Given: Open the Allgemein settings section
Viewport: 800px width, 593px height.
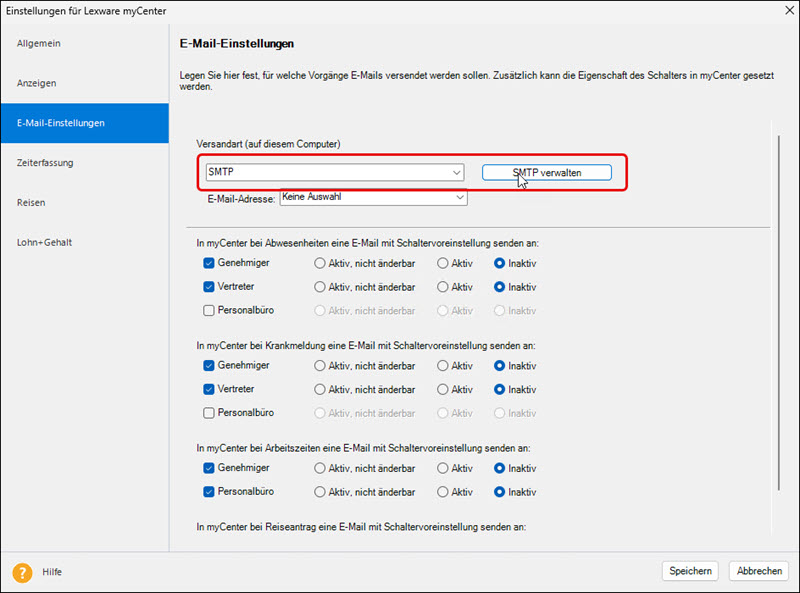Looking at the screenshot, I should coord(38,43).
